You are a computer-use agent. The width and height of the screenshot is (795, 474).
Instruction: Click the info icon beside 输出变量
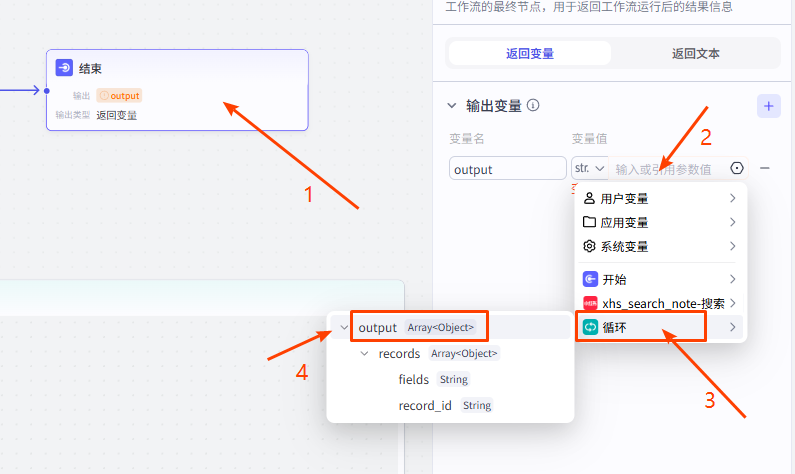click(x=534, y=105)
